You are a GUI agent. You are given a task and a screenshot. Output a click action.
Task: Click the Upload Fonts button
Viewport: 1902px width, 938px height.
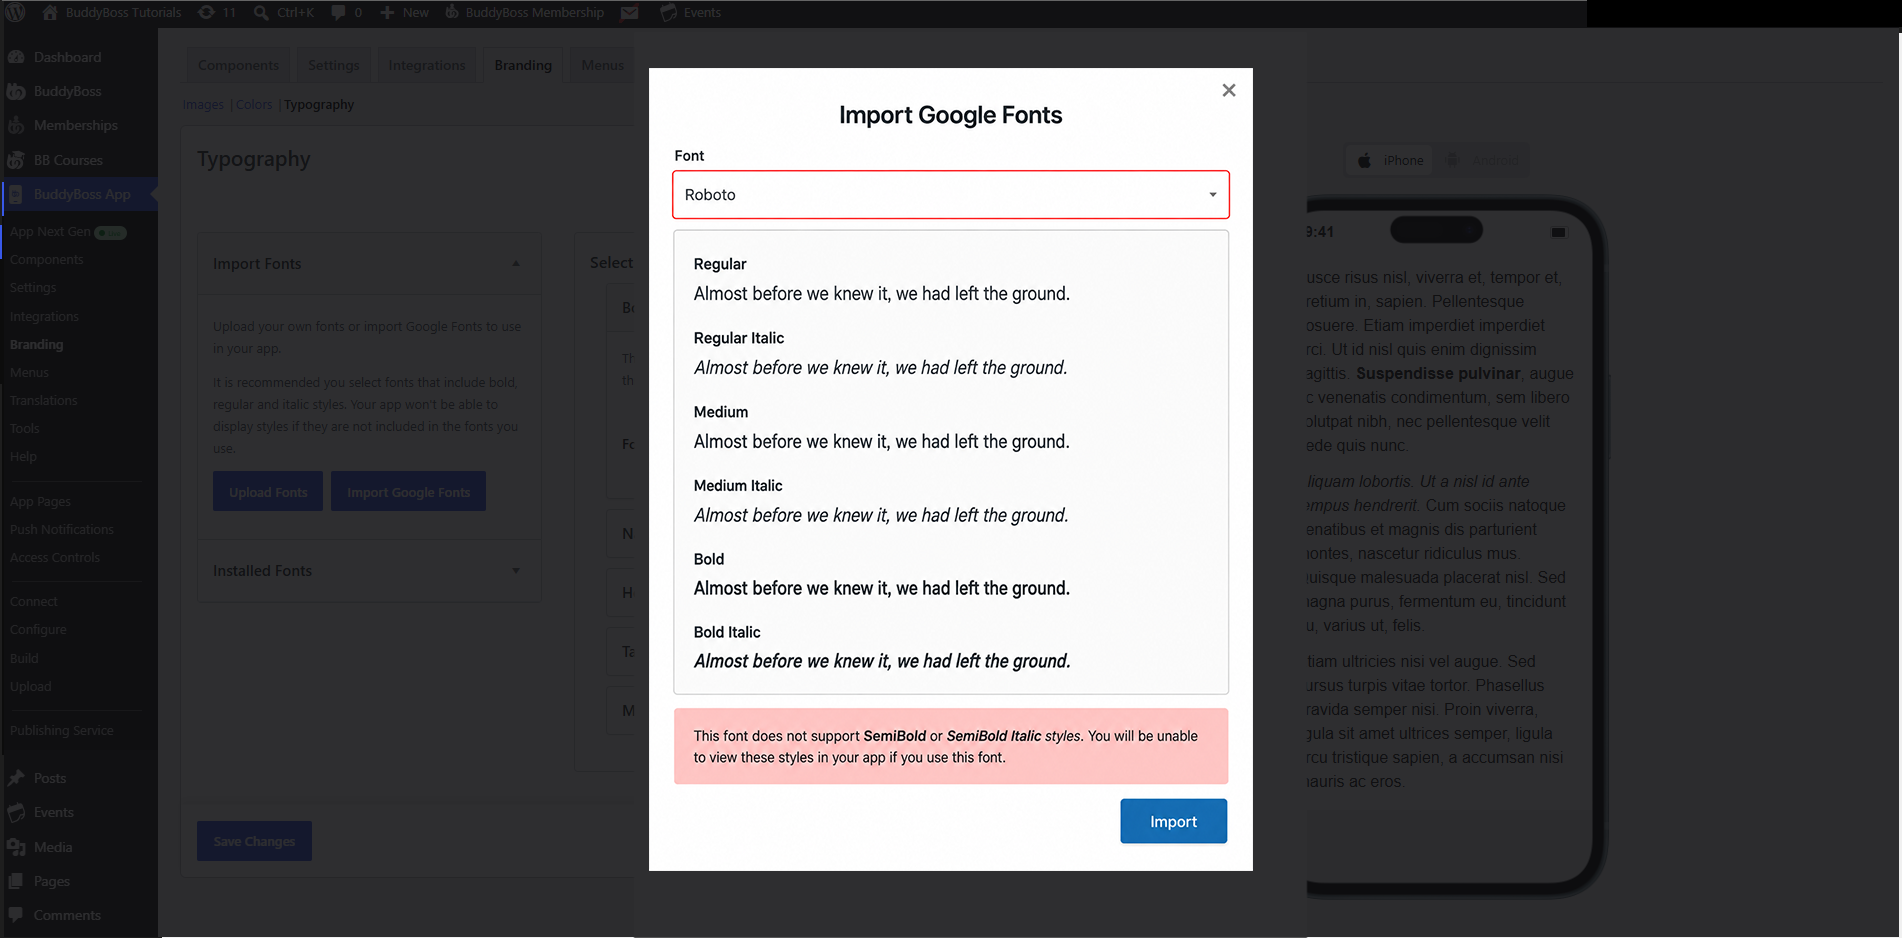(268, 492)
